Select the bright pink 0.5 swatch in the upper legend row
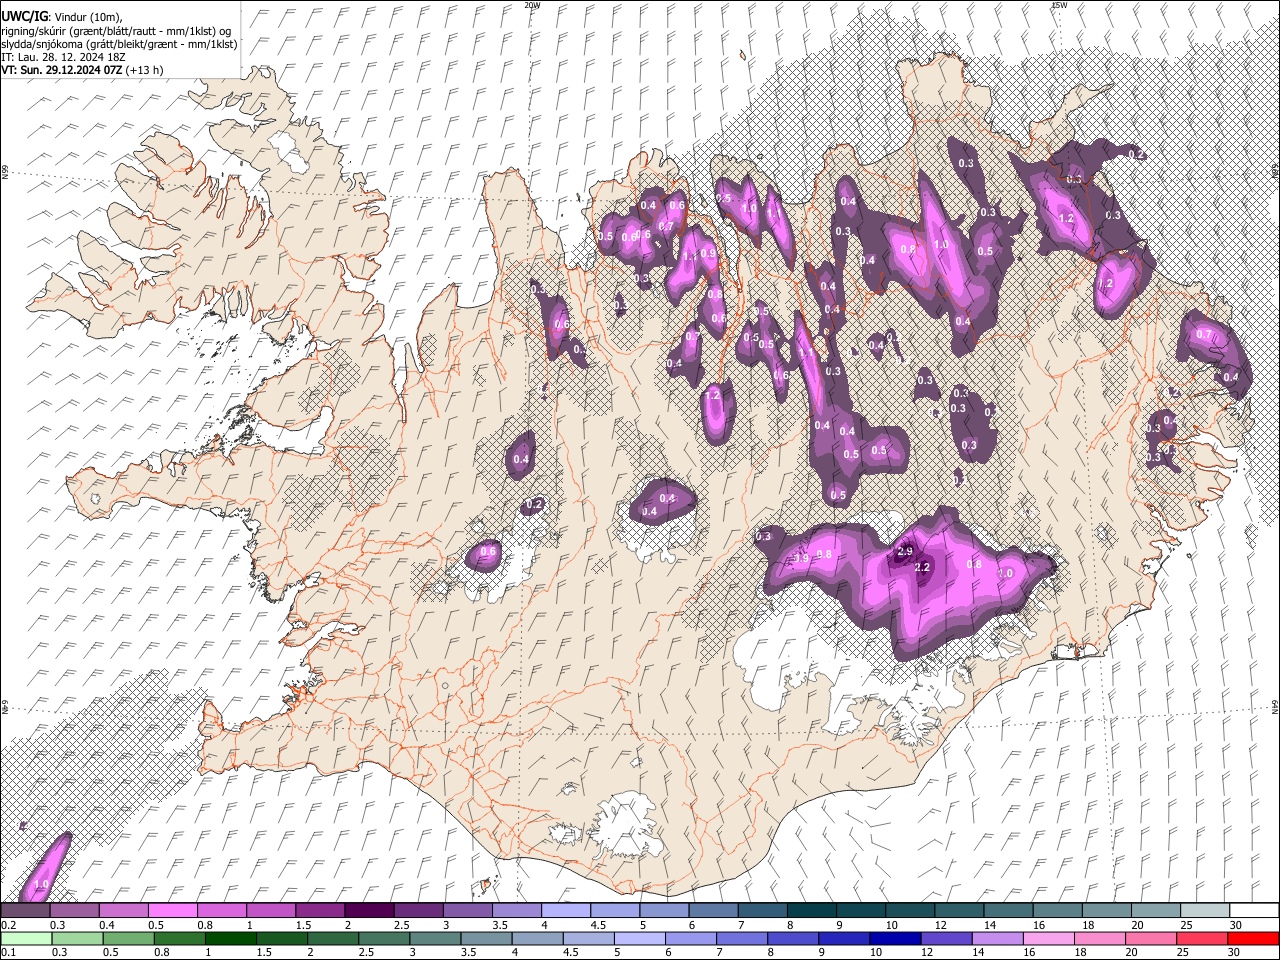 (x=172, y=911)
